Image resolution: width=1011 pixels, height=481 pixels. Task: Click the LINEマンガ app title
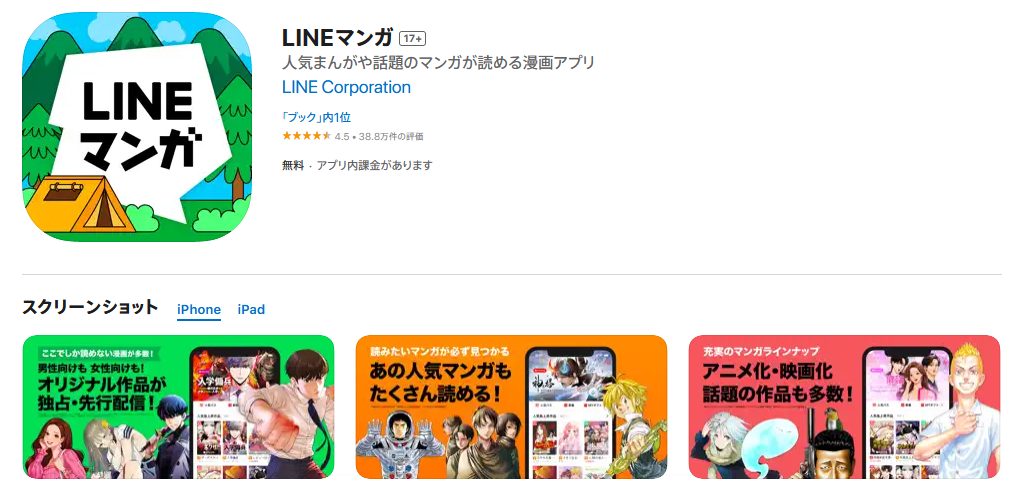[337, 38]
